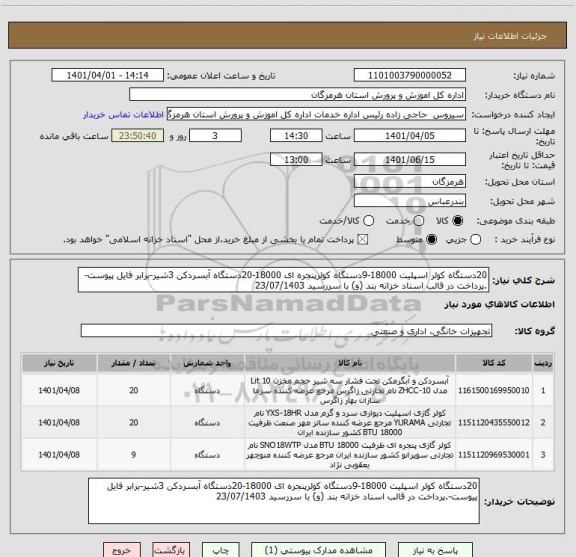The image size is (576, 557).
Task: Click the remaining time countdown 23:50:40
Action: (x=138, y=136)
